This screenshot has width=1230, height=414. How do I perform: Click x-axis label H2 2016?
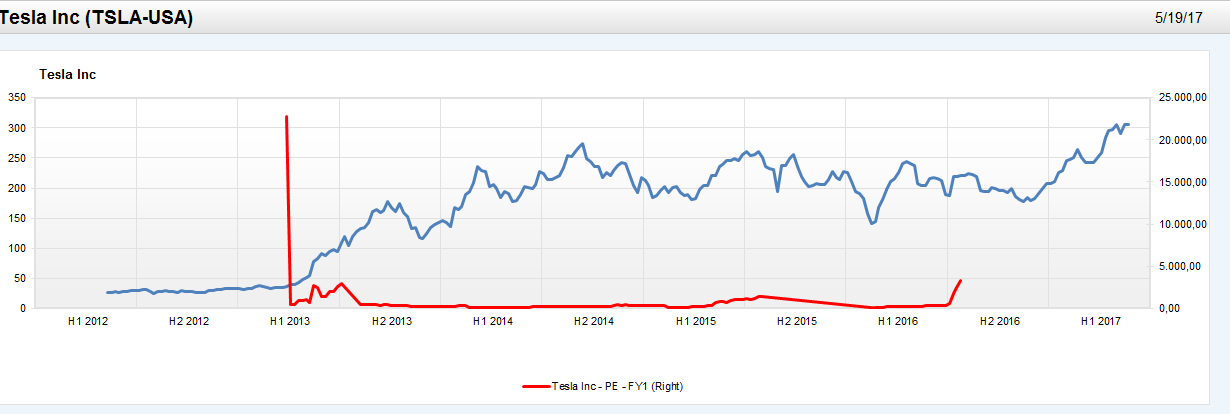(x=999, y=321)
